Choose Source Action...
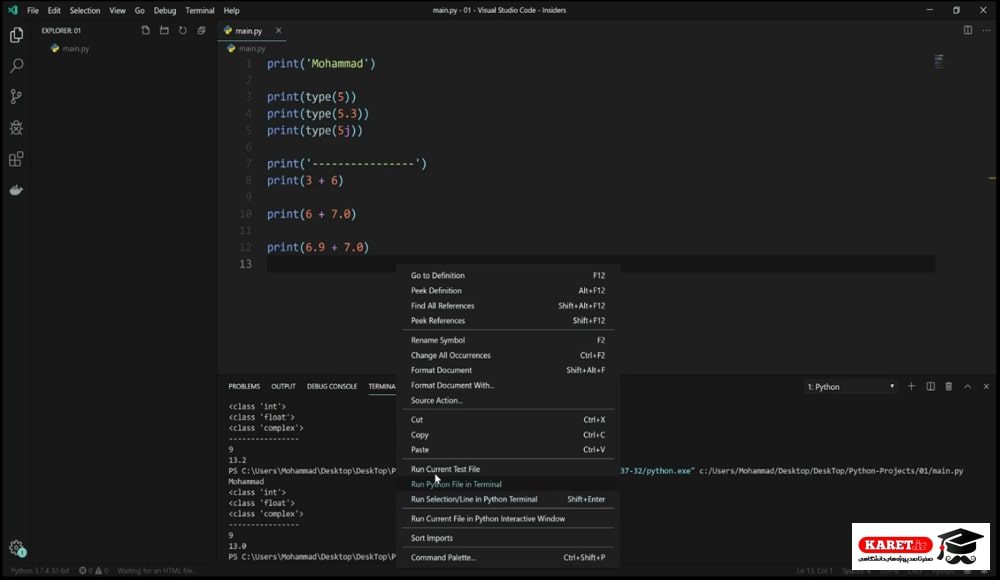The height and width of the screenshot is (580, 1000). (x=508, y=401)
